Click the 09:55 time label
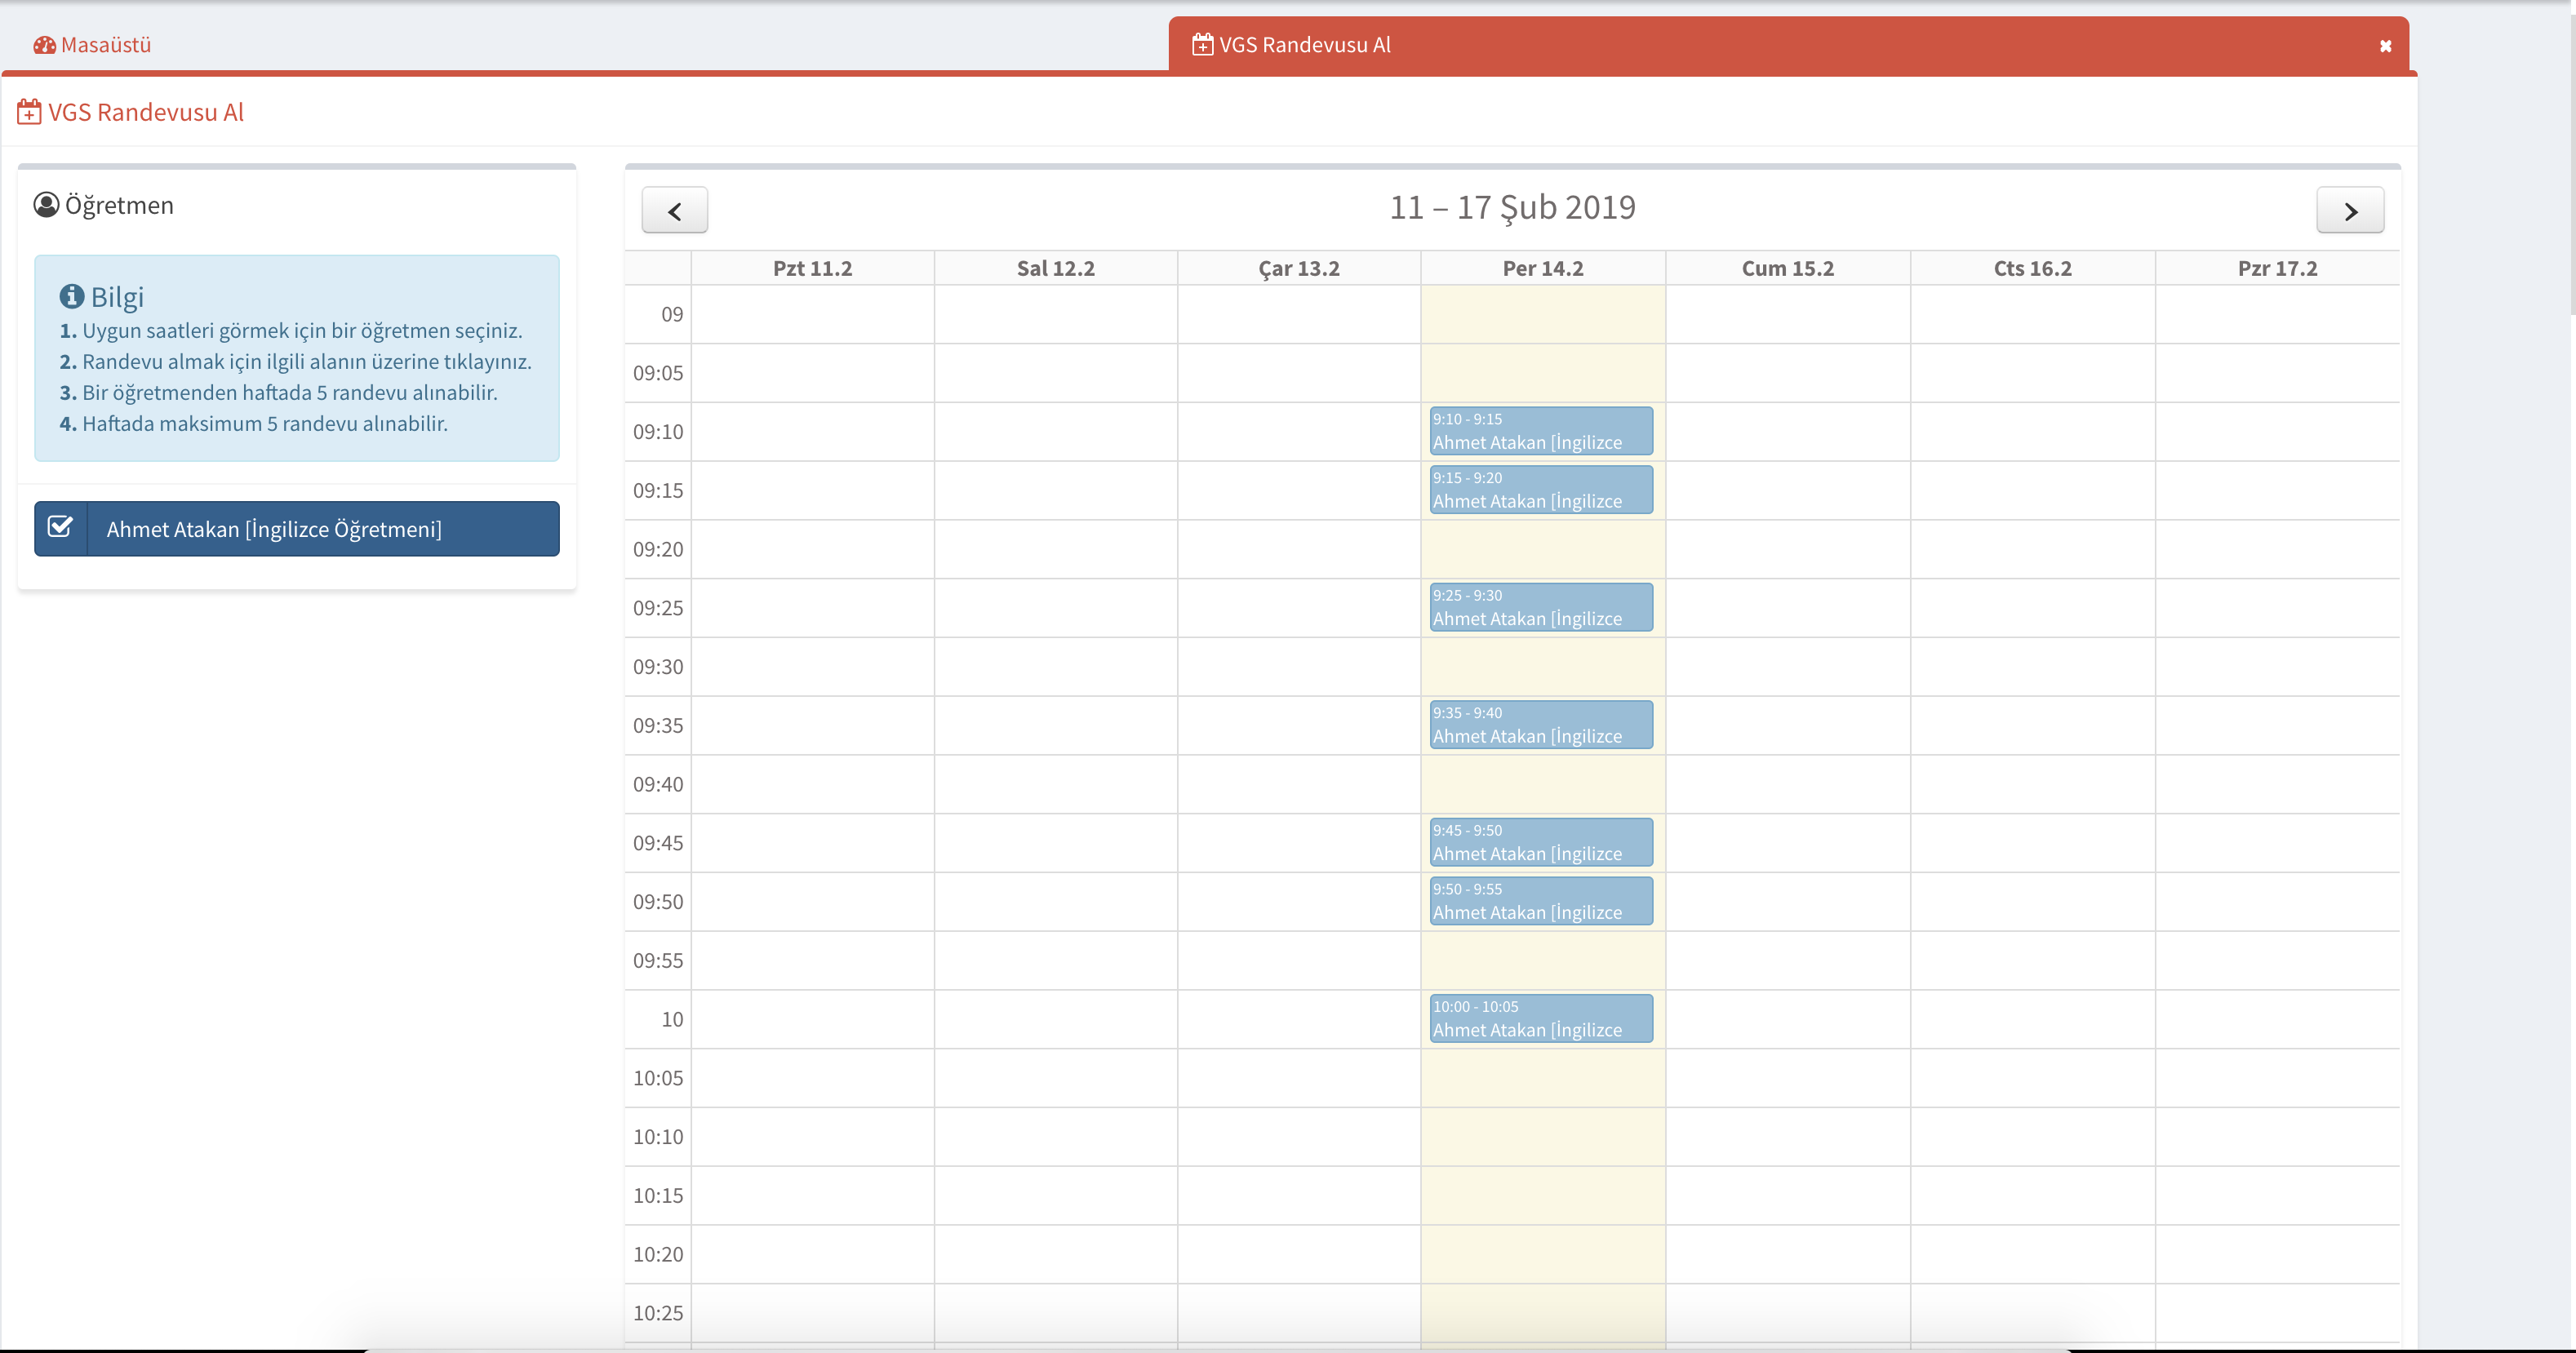 click(x=658, y=960)
